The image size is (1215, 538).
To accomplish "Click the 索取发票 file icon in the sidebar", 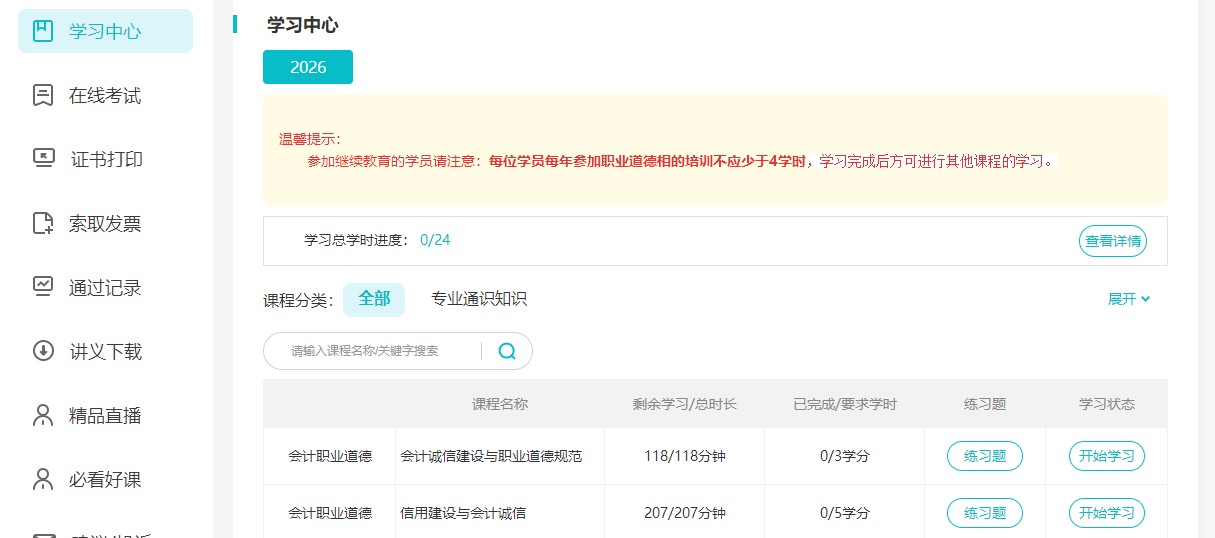I will tap(43, 223).
